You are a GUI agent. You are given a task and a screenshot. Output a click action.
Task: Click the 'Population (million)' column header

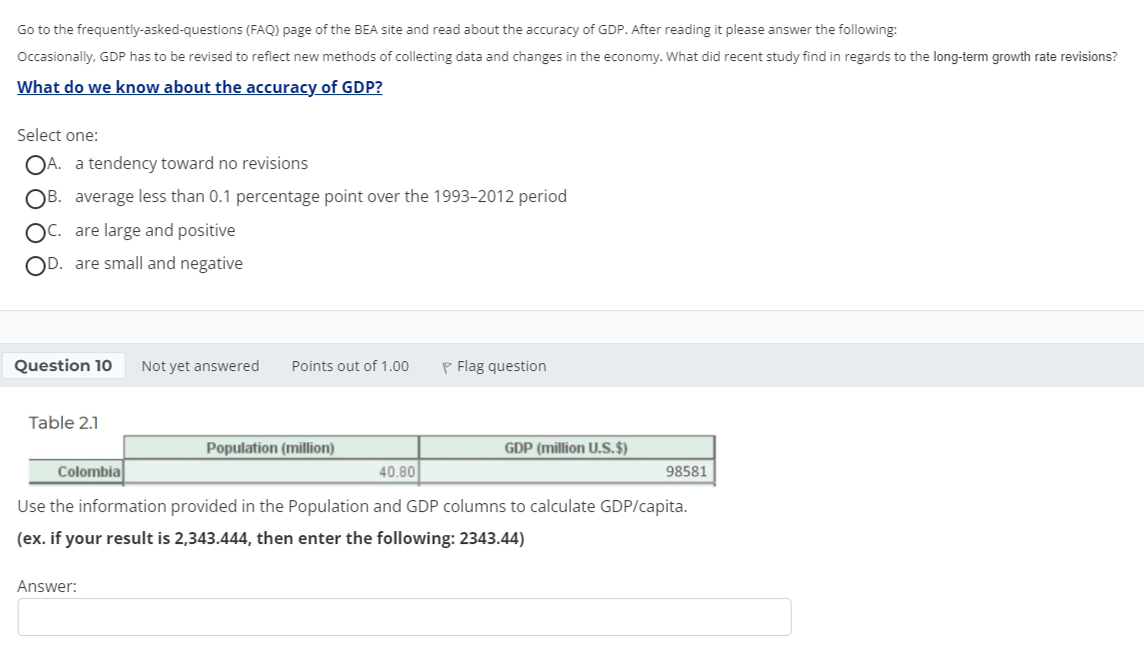coord(271,447)
